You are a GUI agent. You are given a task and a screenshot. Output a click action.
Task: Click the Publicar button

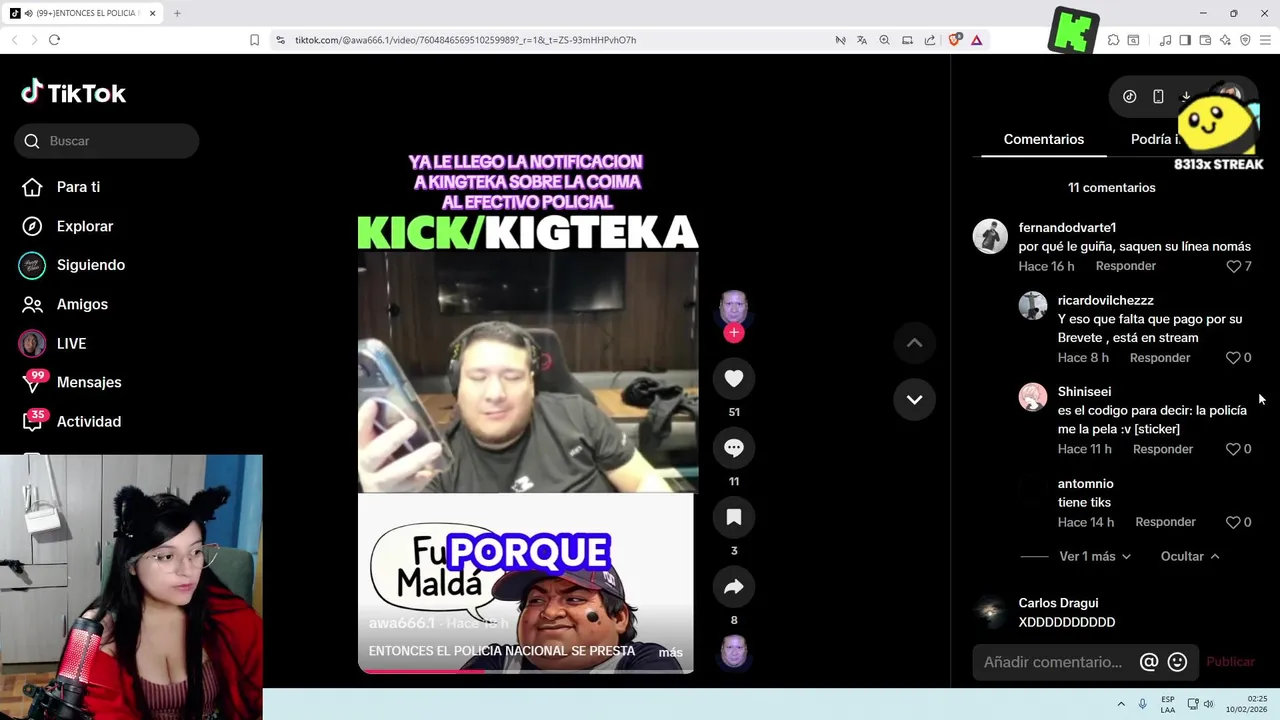(1230, 662)
